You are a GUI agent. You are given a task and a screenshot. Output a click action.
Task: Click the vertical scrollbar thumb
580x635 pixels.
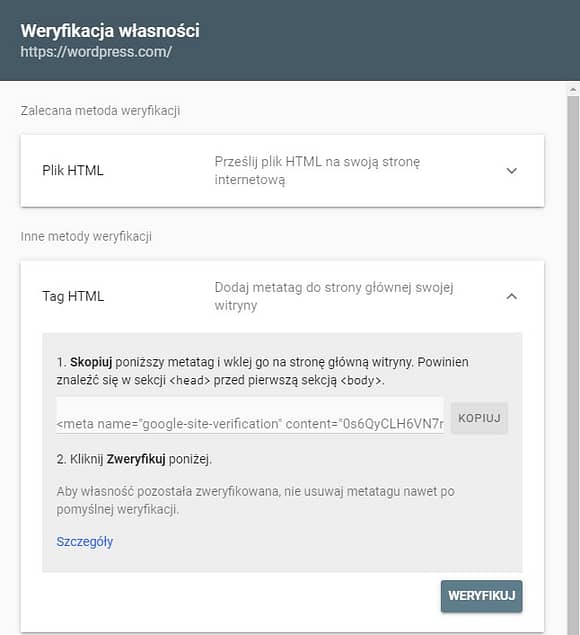(x=573, y=364)
